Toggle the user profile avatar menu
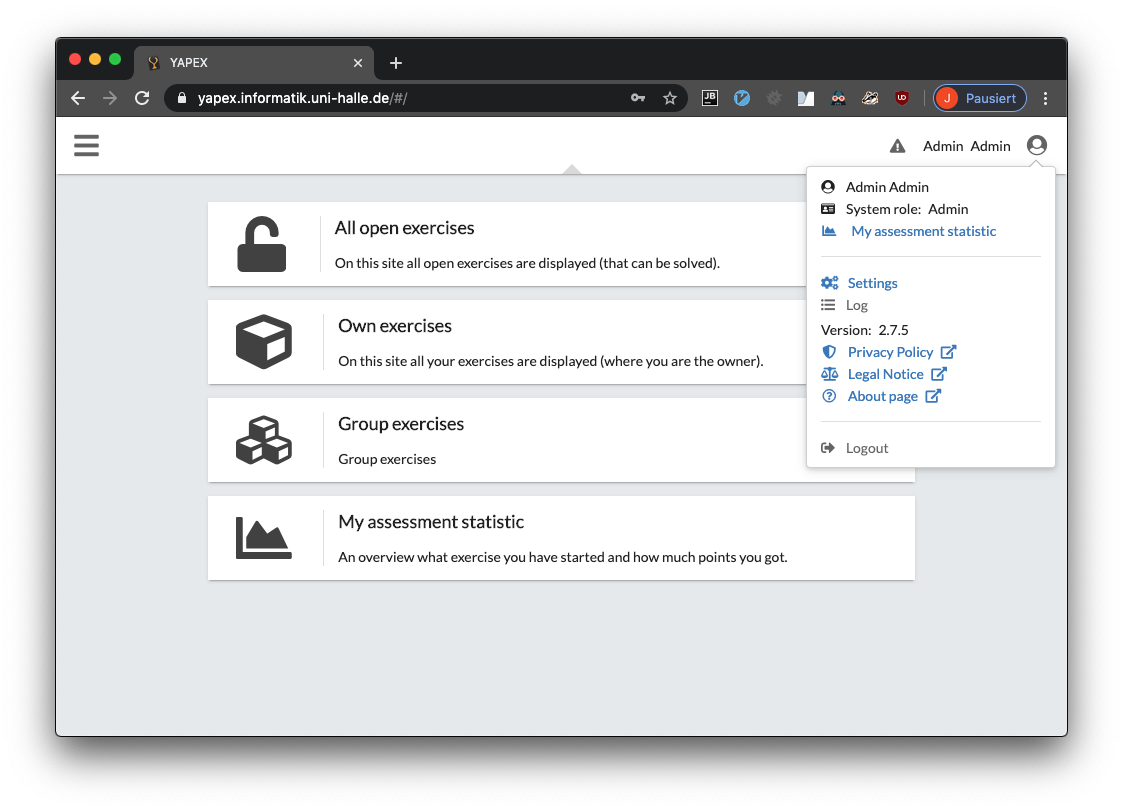The image size is (1123, 810). [x=1036, y=146]
